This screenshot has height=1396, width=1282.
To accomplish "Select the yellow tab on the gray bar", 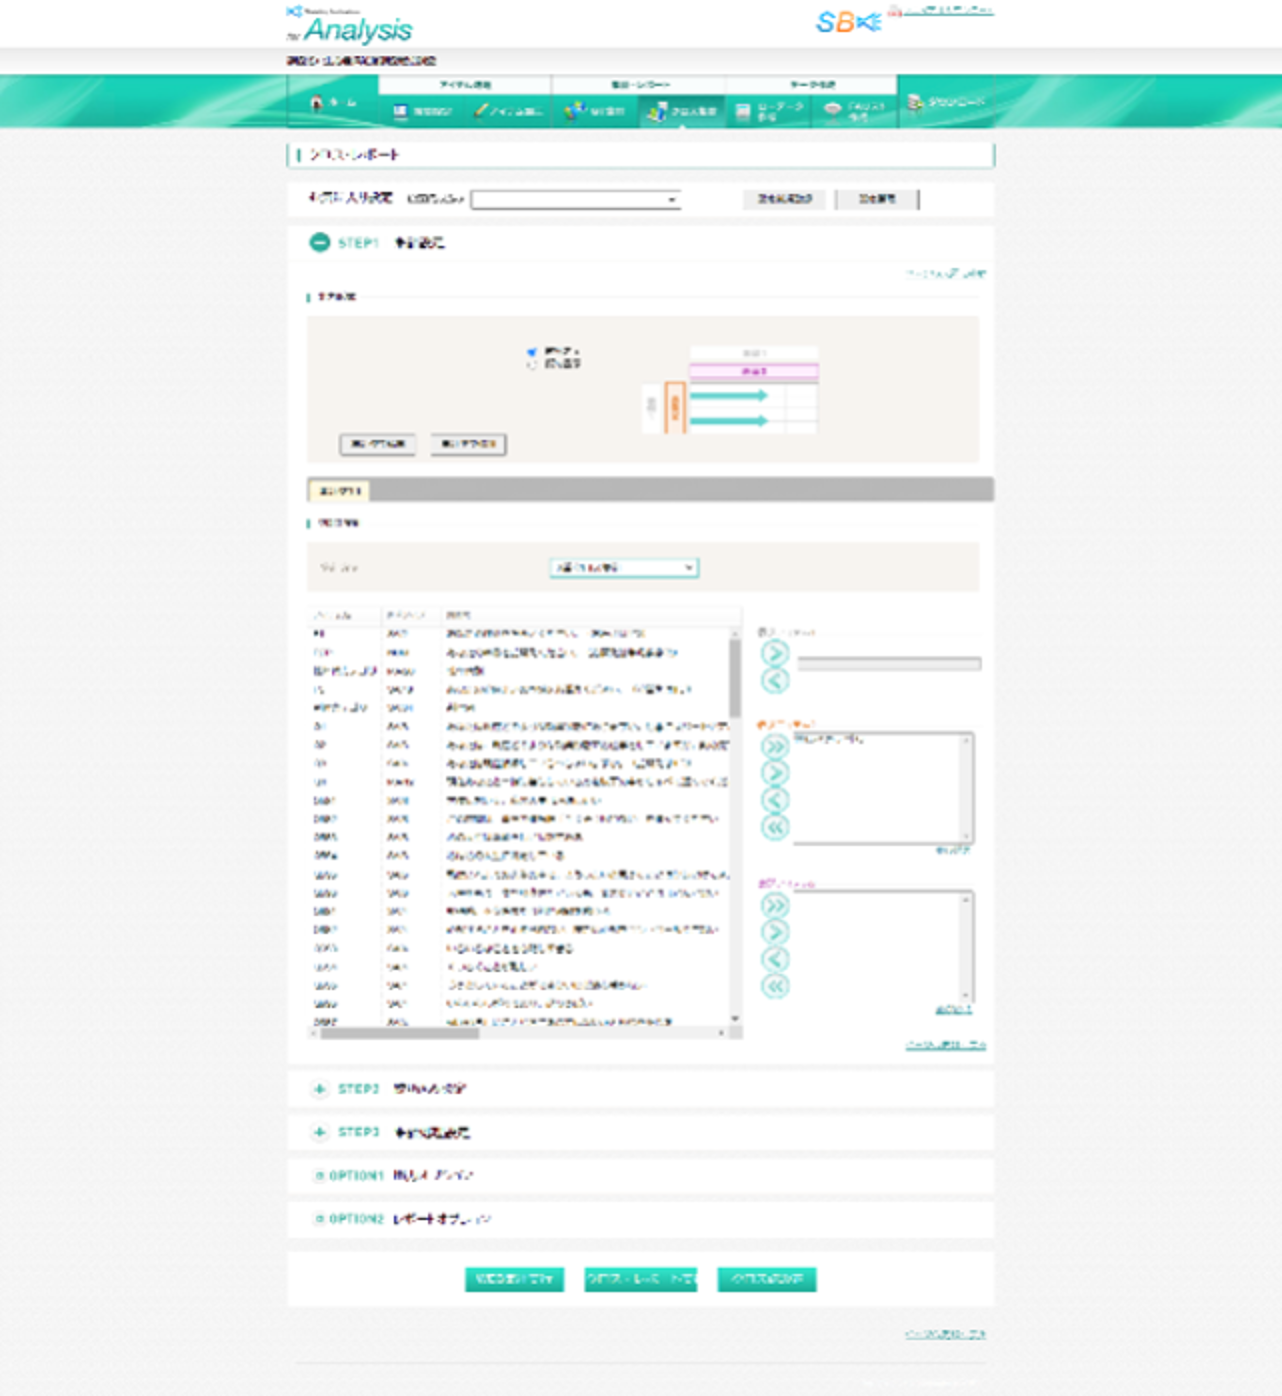I will click(339, 491).
